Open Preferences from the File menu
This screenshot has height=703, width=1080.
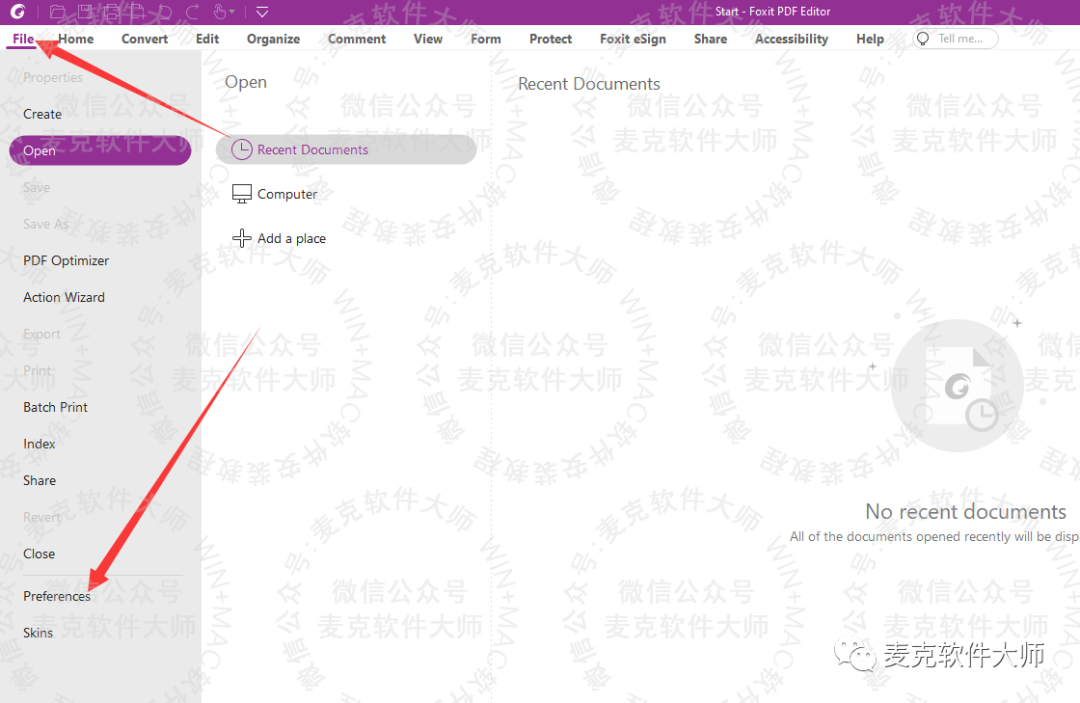pyautogui.click(x=56, y=596)
